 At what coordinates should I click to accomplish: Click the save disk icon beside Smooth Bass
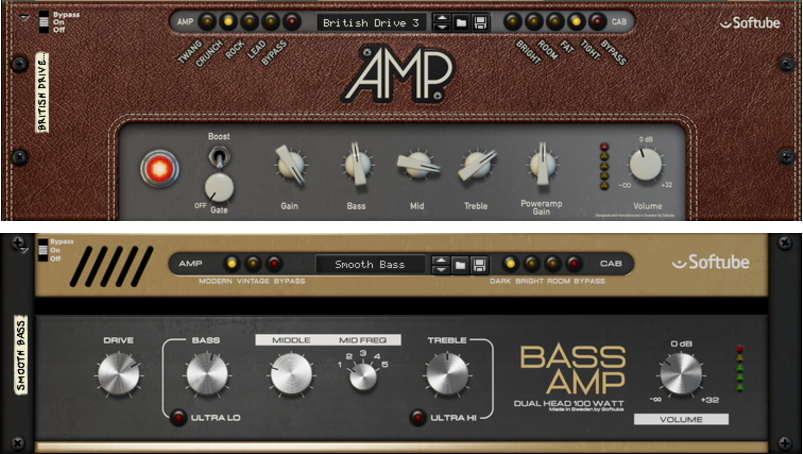coord(480,265)
